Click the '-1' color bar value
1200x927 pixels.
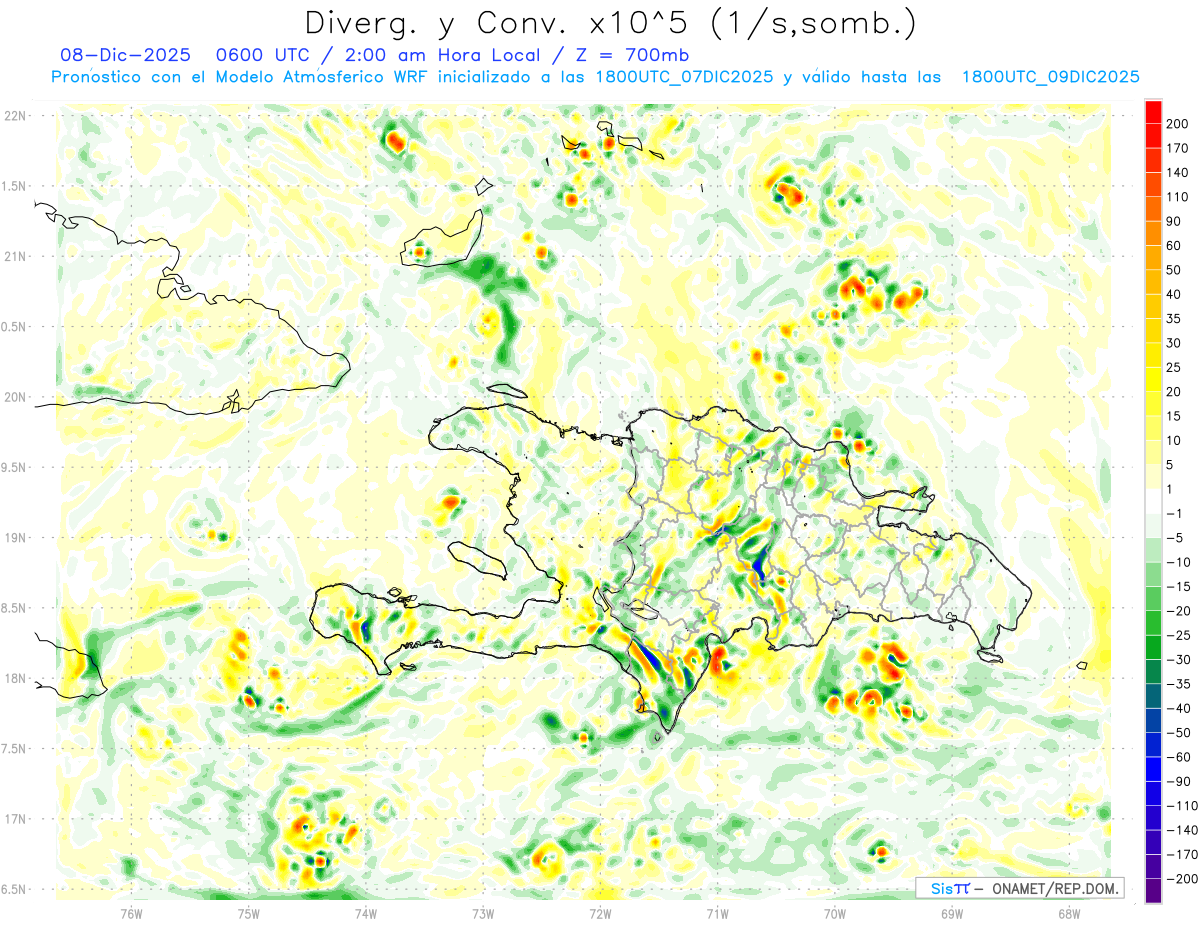coord(1175,514)
